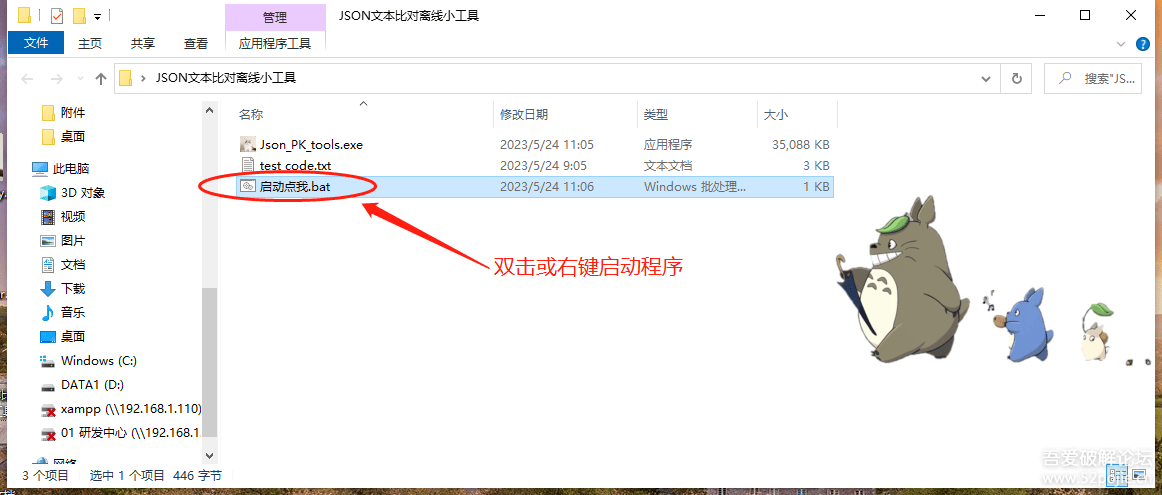Click the 音乐 music note icon
The width and height of the screenshot is (1162, 495).
tap(48, 313)
